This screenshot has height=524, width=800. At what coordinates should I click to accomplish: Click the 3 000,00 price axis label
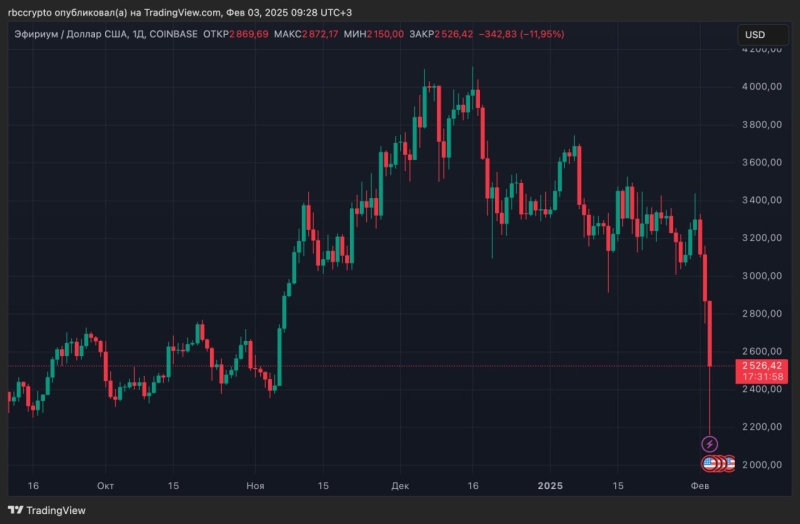point(762,276)
